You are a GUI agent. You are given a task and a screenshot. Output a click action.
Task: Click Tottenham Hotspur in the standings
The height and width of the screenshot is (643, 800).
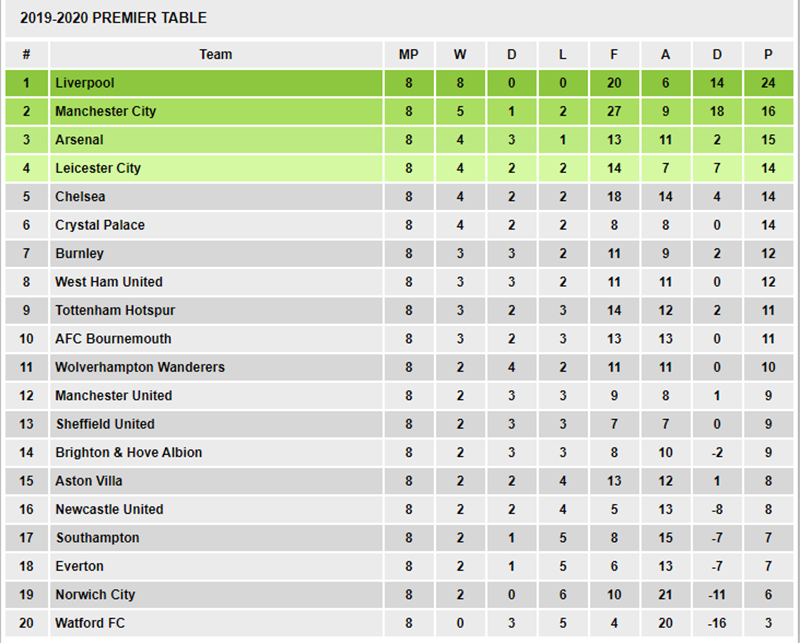[115, 310]
